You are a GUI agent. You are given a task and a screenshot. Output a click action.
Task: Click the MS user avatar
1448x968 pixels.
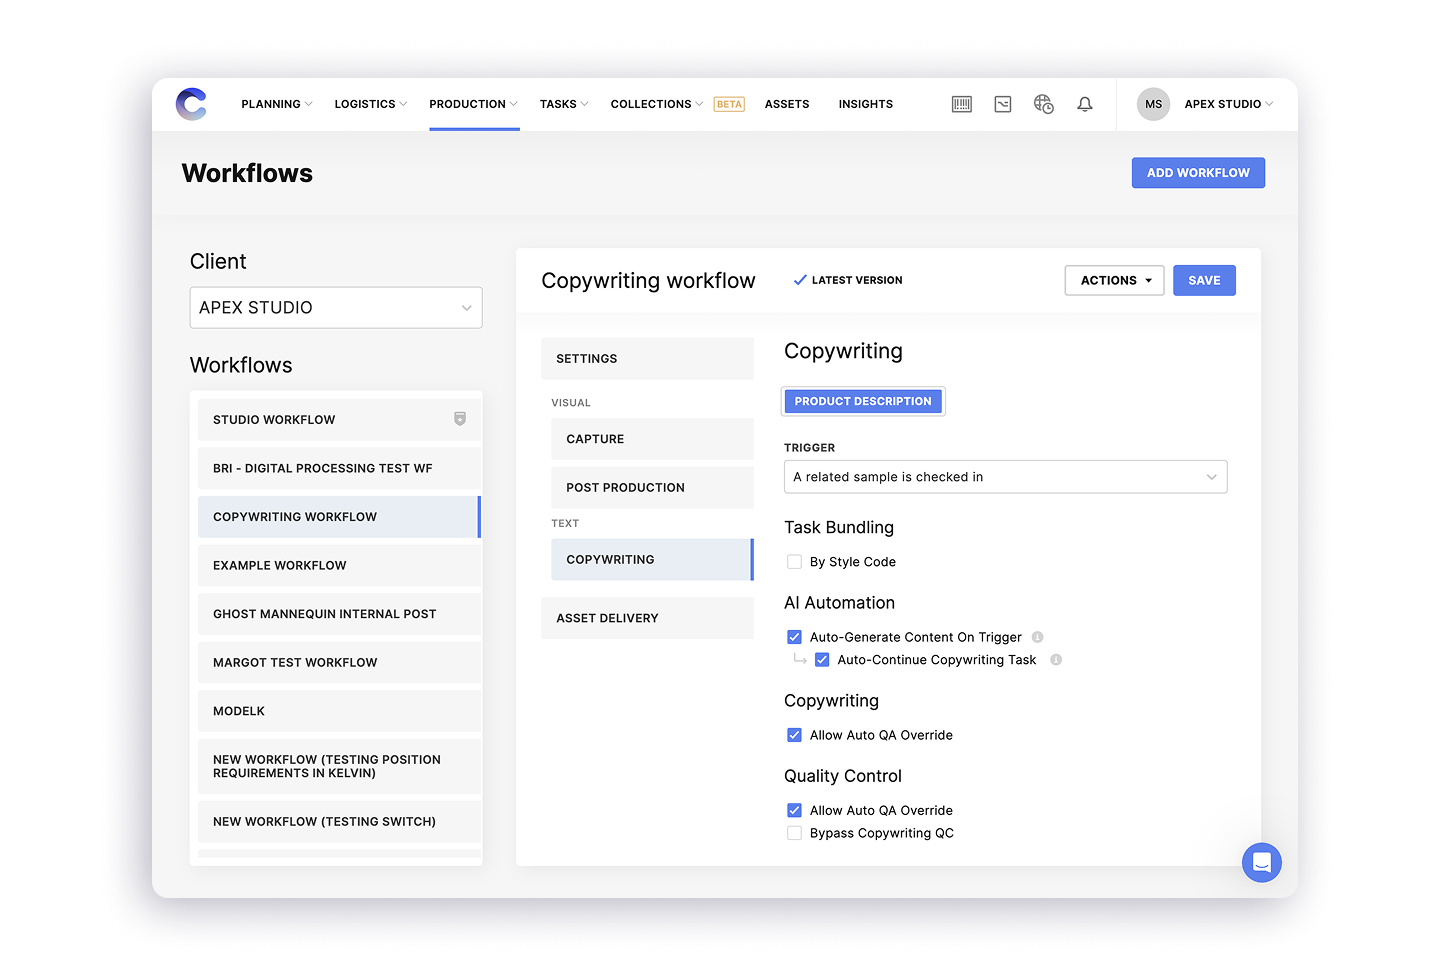point(1154,104)
